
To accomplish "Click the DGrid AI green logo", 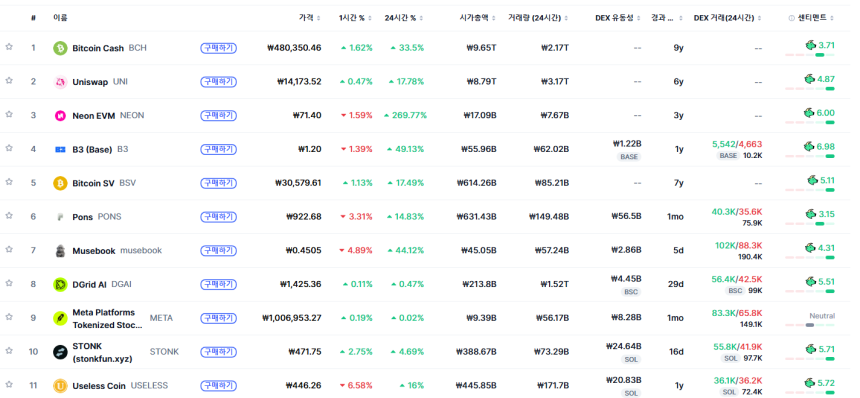I will point(60,285).
